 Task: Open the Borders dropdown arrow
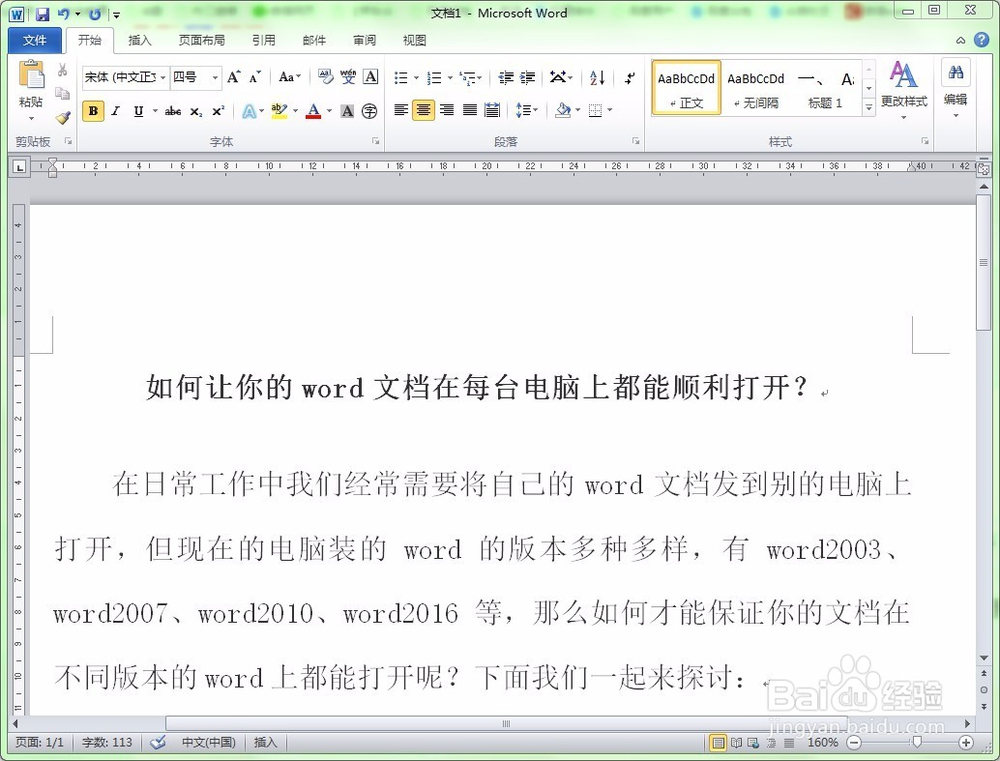click(610, 110)
